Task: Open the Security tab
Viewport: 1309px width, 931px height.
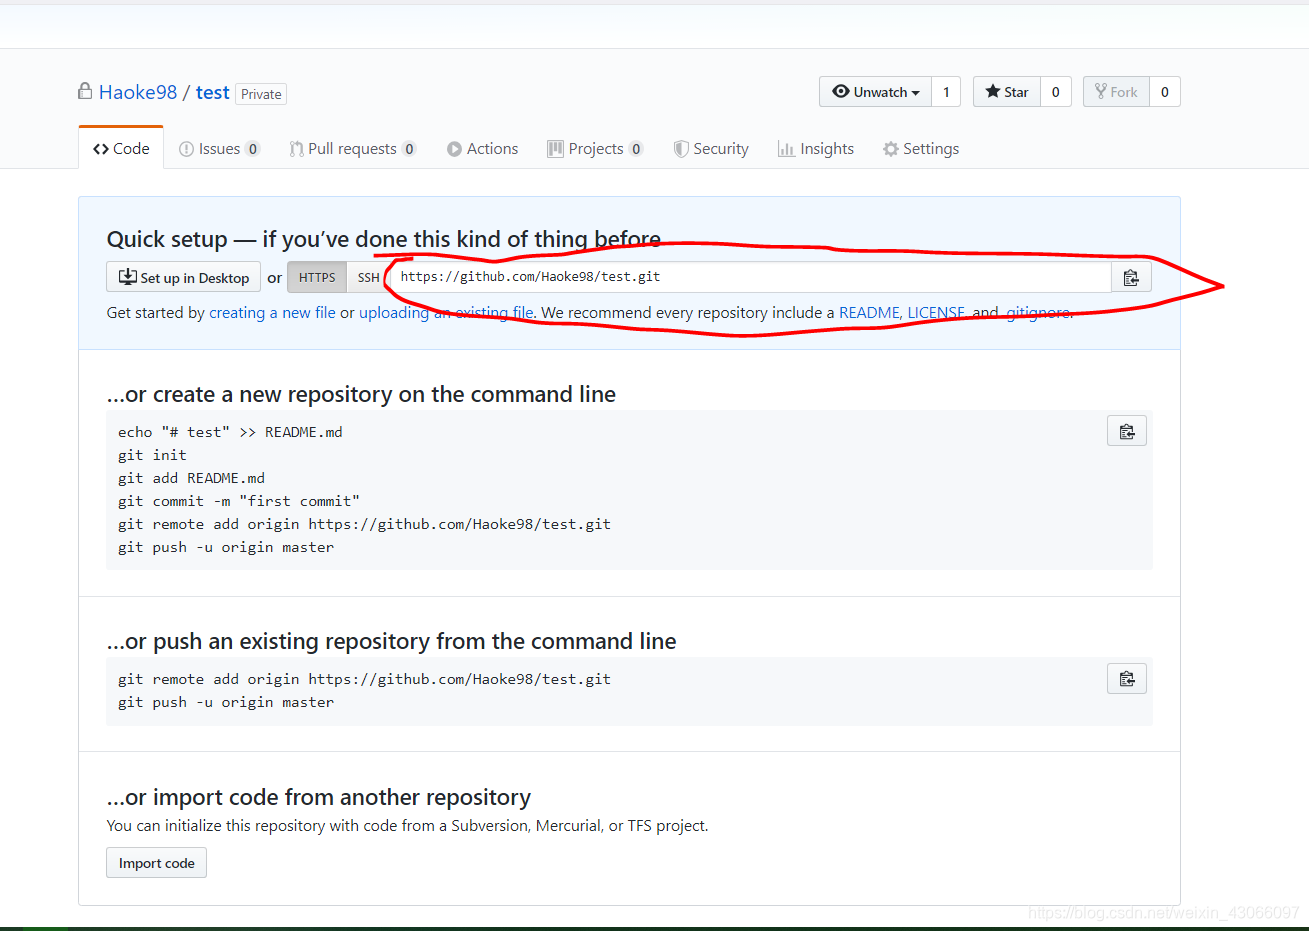Action: point(711,149)
